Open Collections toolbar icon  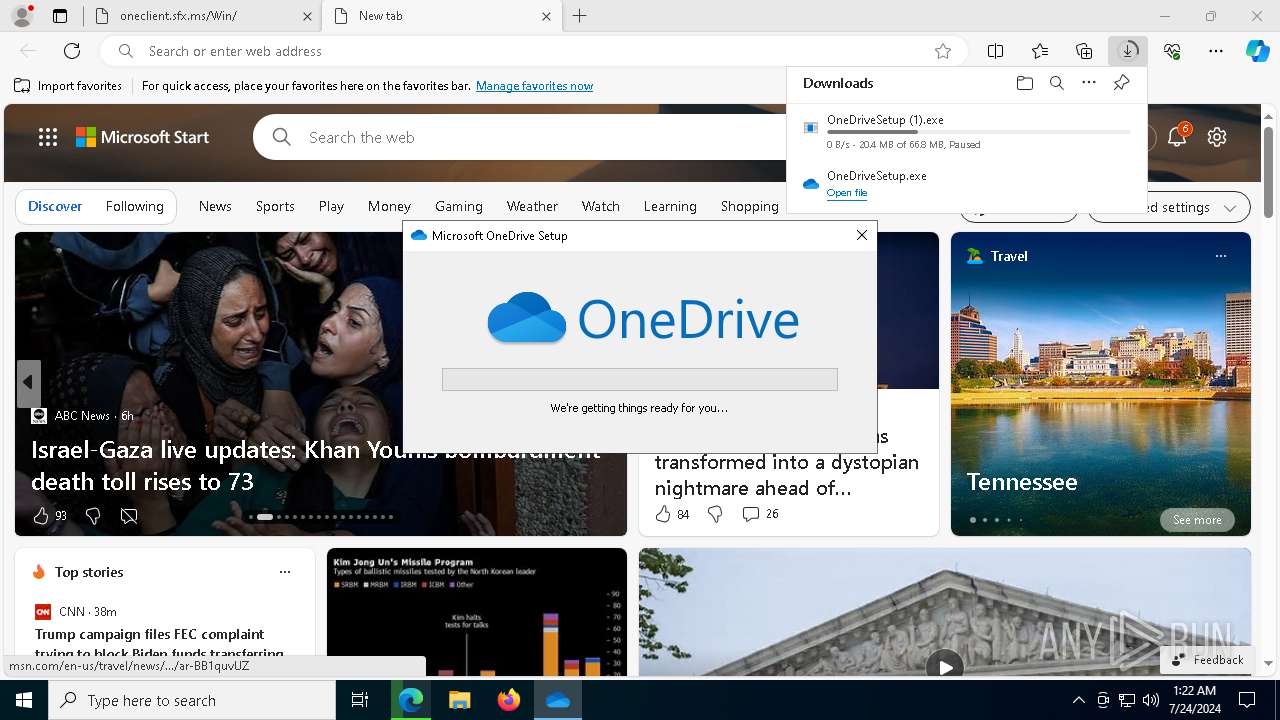(x=1084, y=51)
